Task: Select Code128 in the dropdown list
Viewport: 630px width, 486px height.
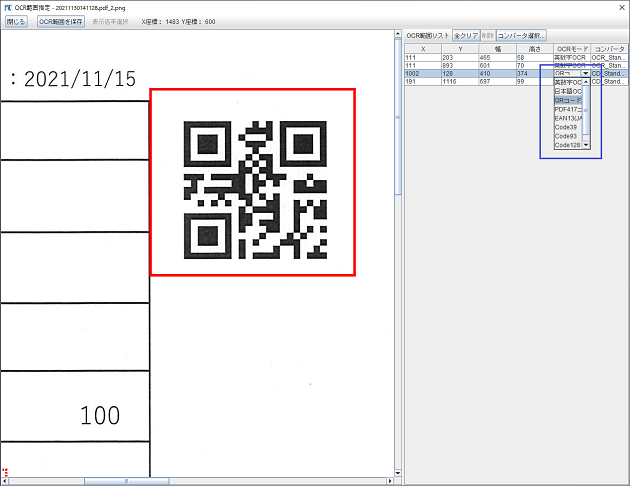Action: coord(568,145)
